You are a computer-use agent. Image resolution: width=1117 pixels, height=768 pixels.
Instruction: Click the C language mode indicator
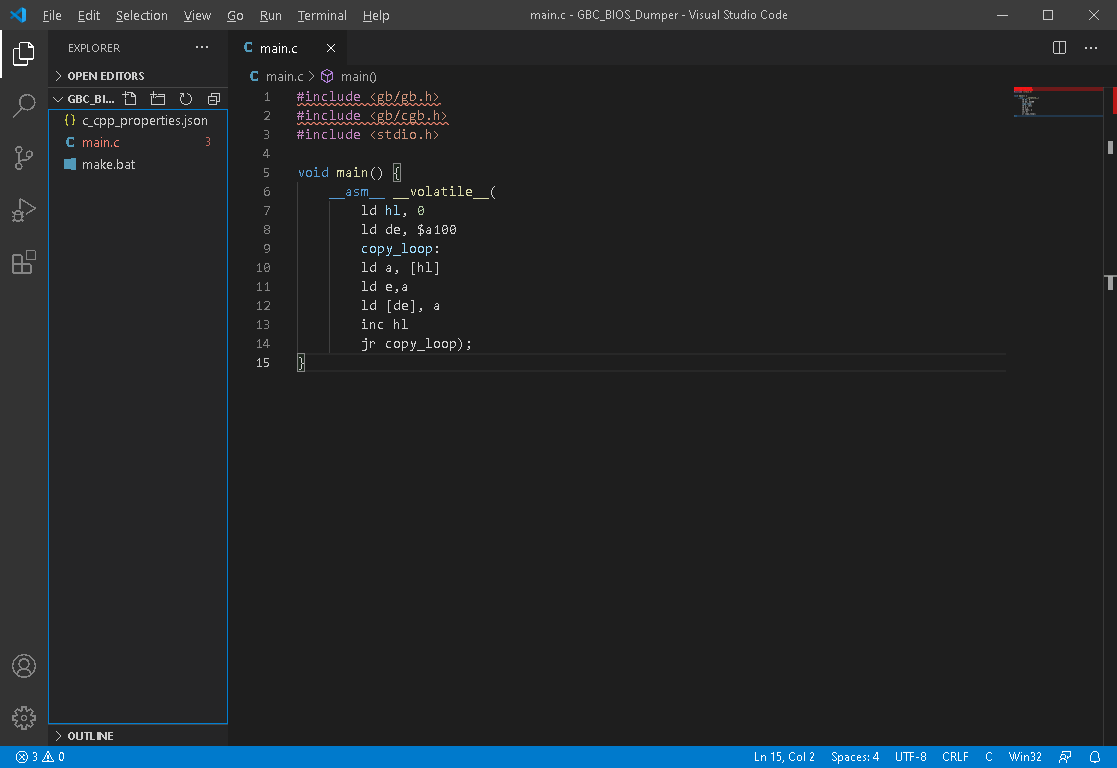[989, 757]
